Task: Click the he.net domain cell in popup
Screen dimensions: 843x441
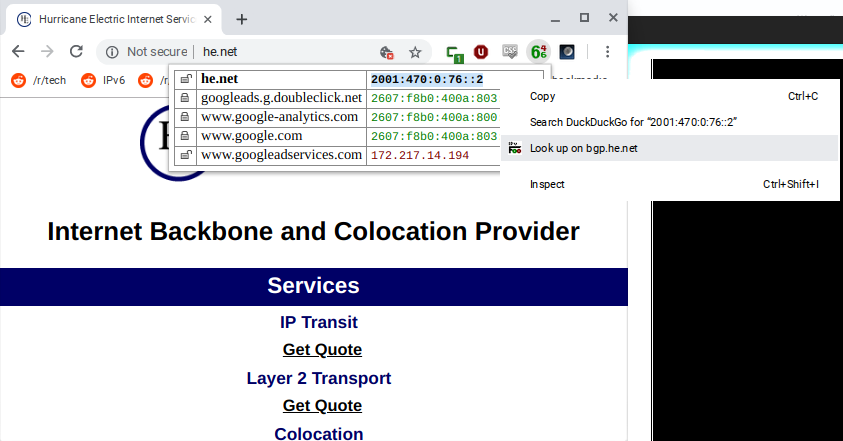Action: [281, 79]
